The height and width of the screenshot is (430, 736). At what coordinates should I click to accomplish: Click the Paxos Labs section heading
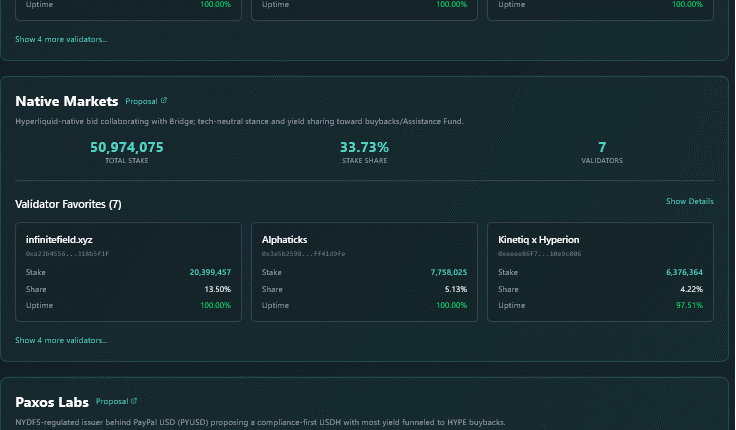tap(52, 401)
